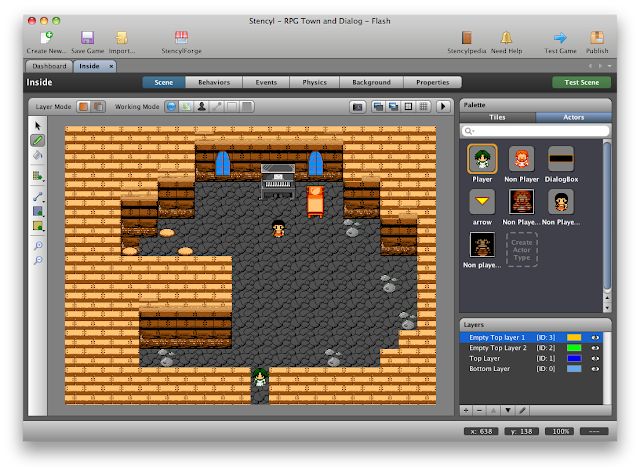Remove layer with minus button
Image resolution: width=640 pixels, height=473 pixels.
tap(480, 411)
